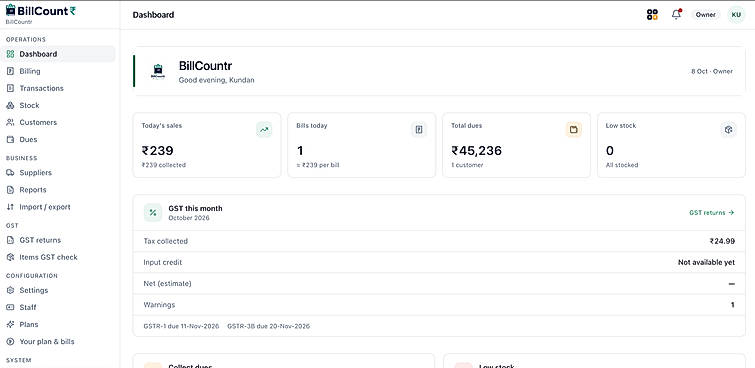Screen dimensions: 755x368
Task: Click the Settings gear icon
Action: tap(10, 290)
